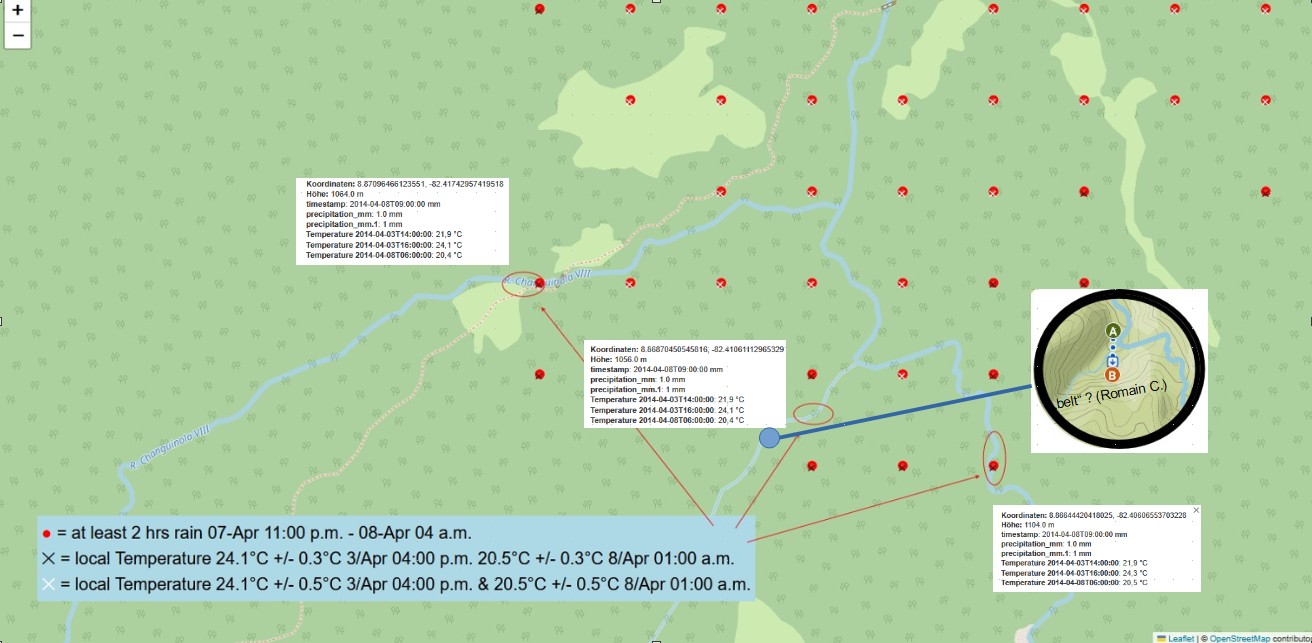The height and width of the screenshot is (643, 1312).
Task: Click the zoom out minus button
Action: (17, 36)
